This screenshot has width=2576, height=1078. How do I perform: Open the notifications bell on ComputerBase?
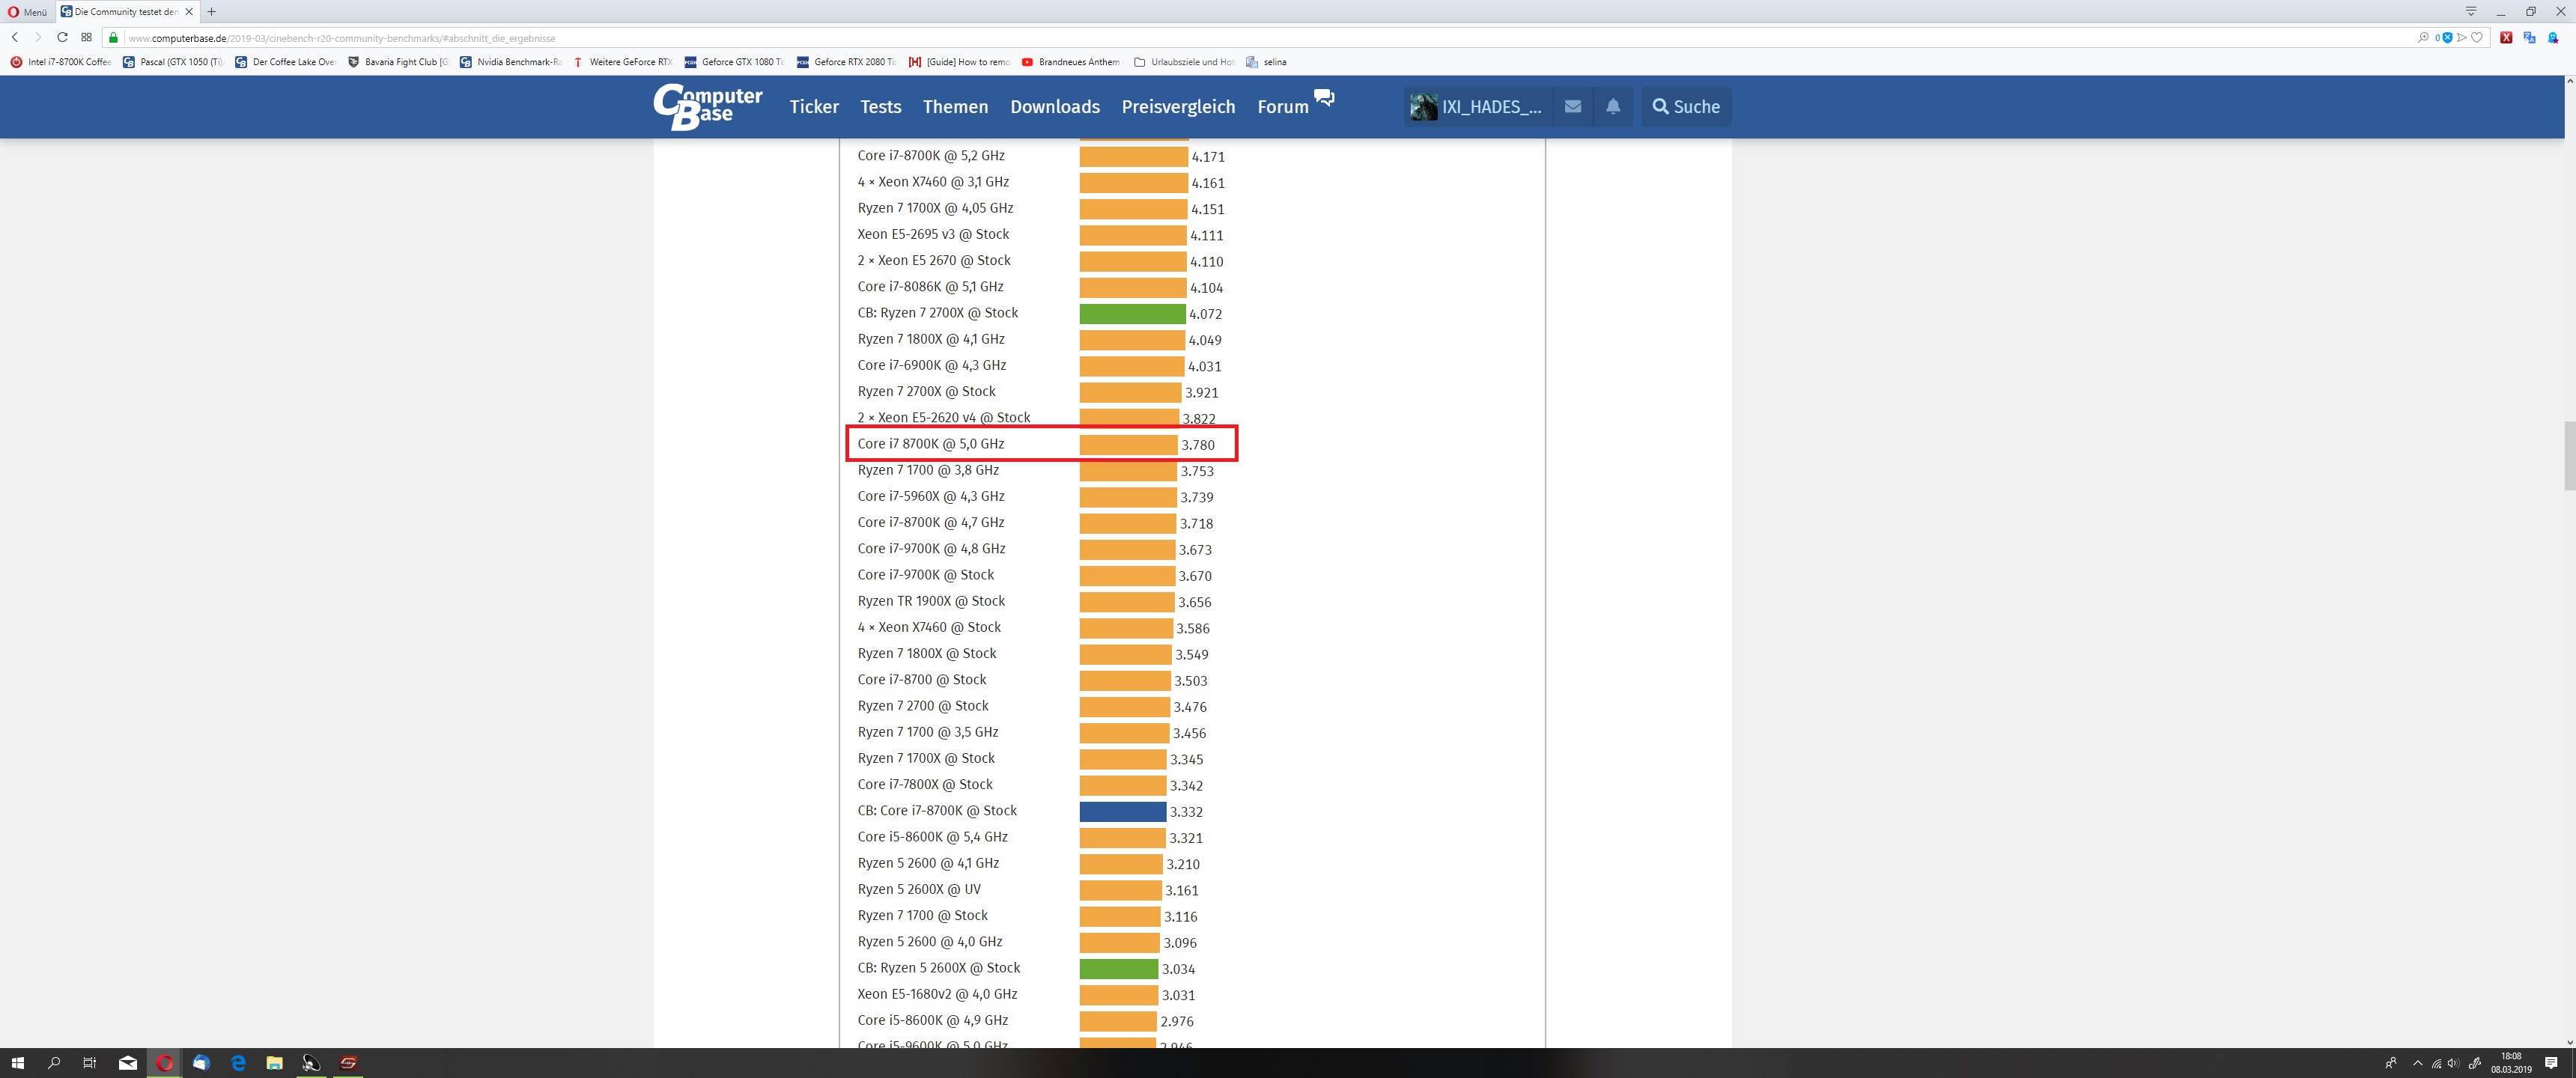(1613, 106)
